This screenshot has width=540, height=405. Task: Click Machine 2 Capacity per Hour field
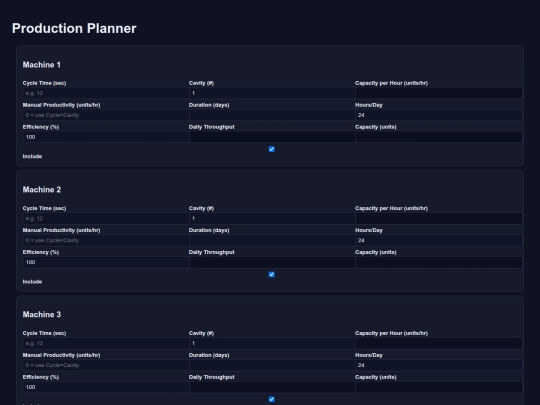[439, 218]
